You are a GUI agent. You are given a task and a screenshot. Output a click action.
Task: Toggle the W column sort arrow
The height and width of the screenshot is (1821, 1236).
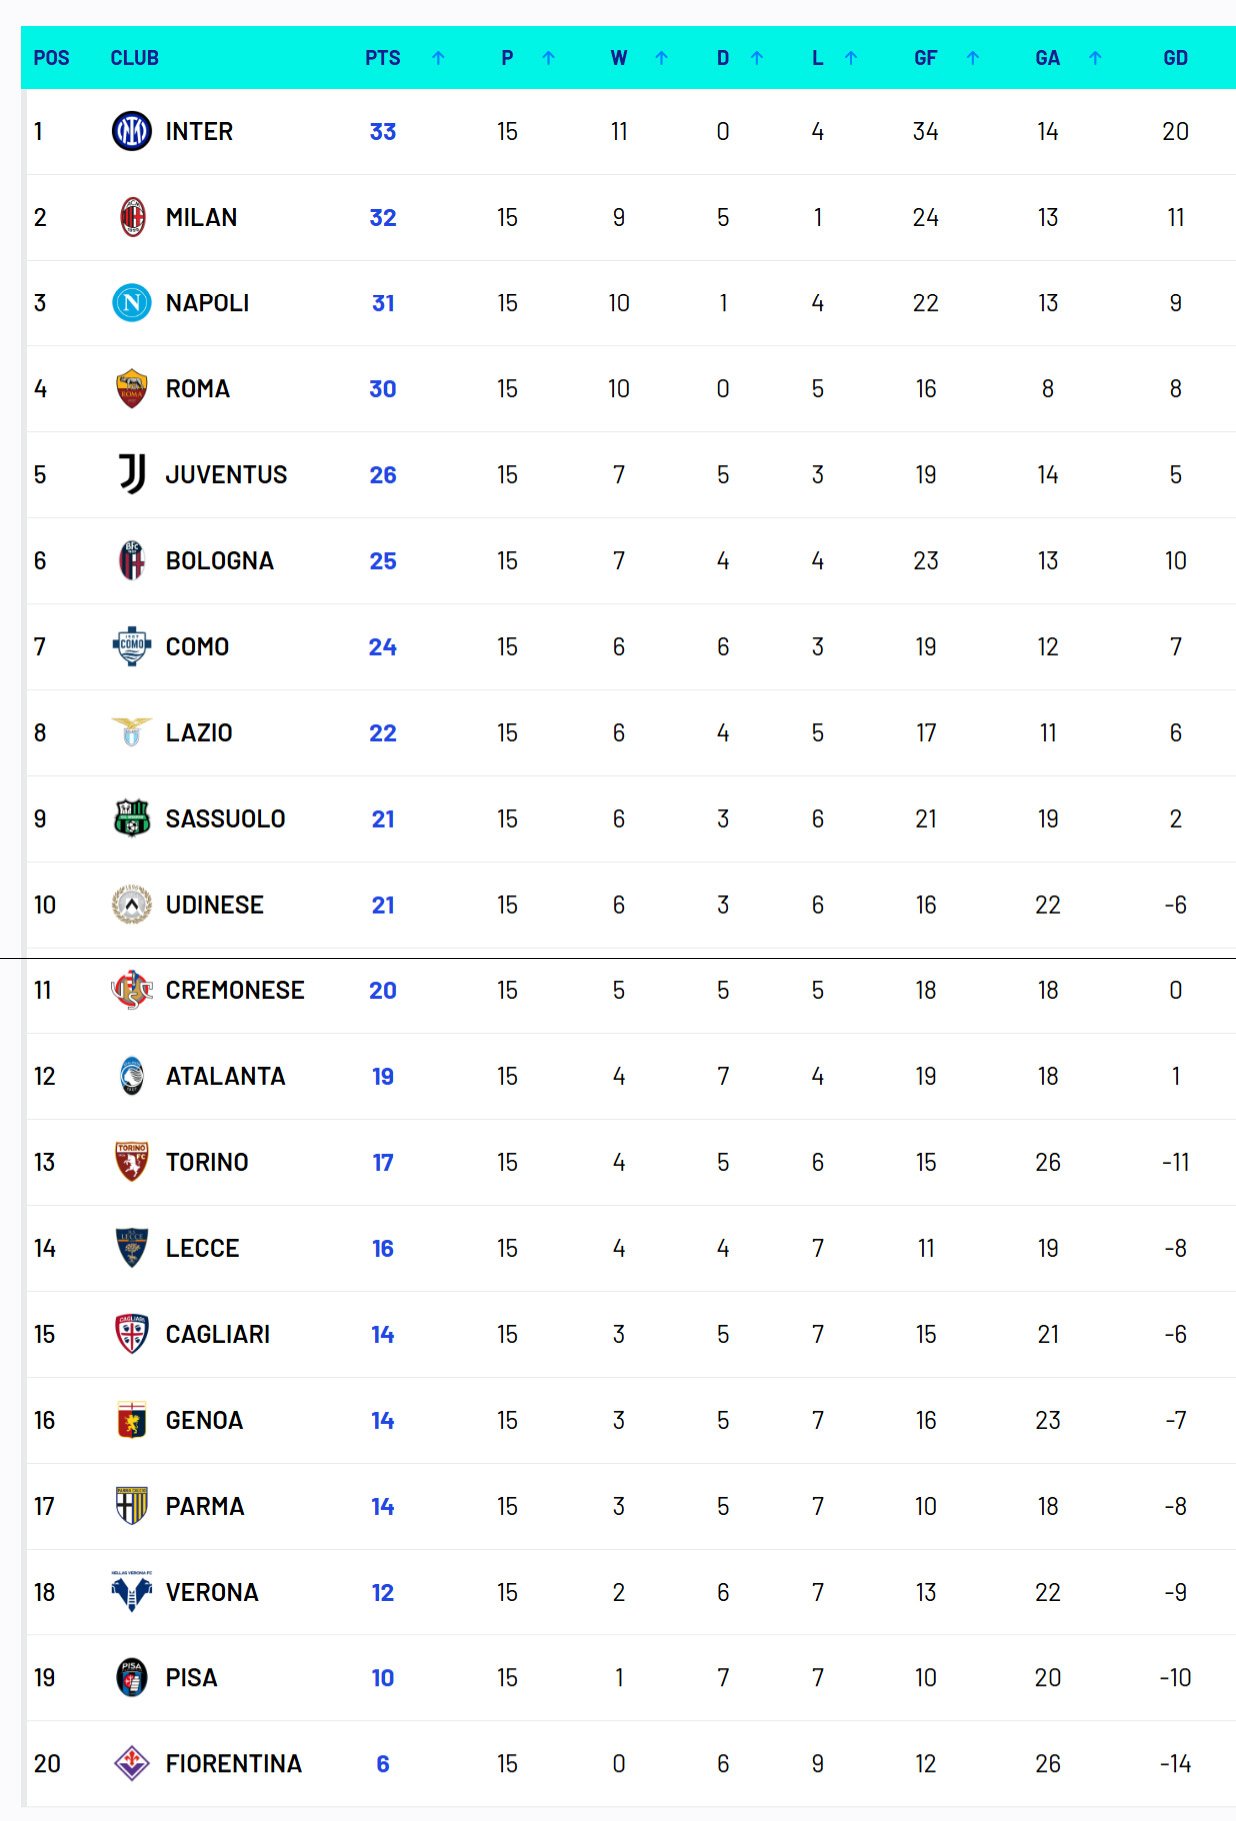660,58
